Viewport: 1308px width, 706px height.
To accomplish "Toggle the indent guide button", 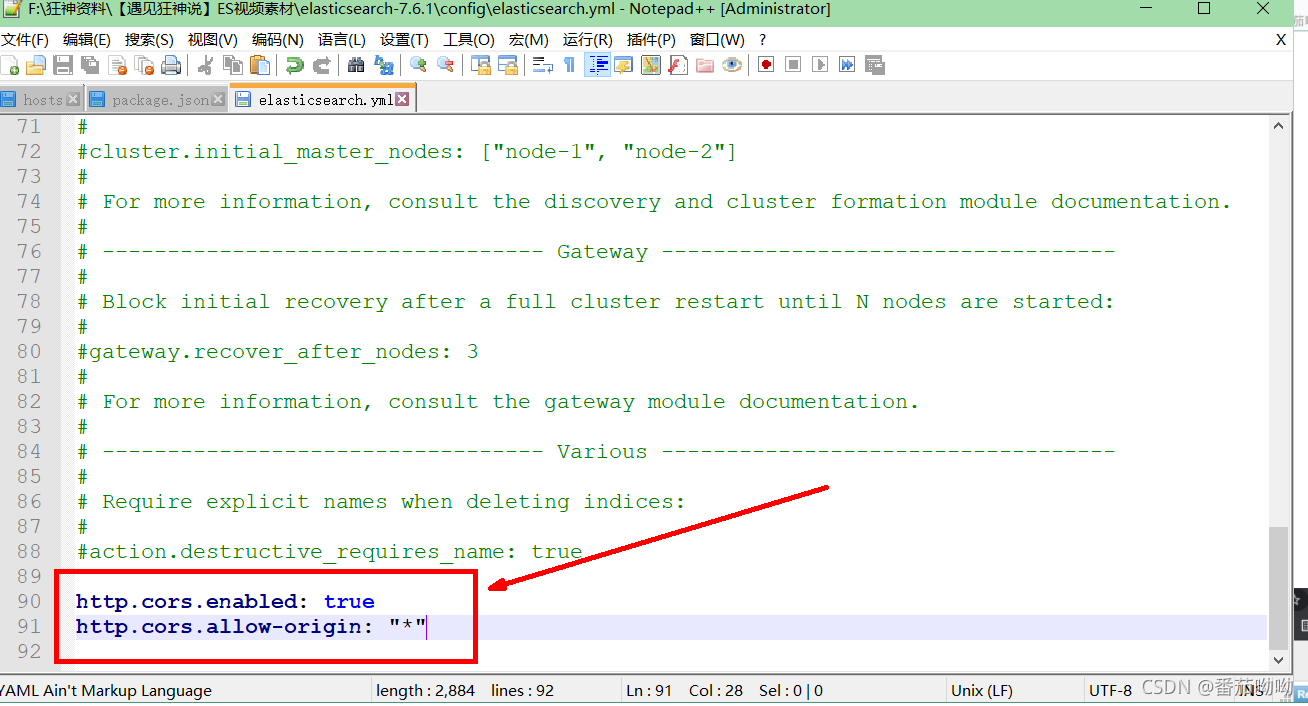I will tap(598, 66).
